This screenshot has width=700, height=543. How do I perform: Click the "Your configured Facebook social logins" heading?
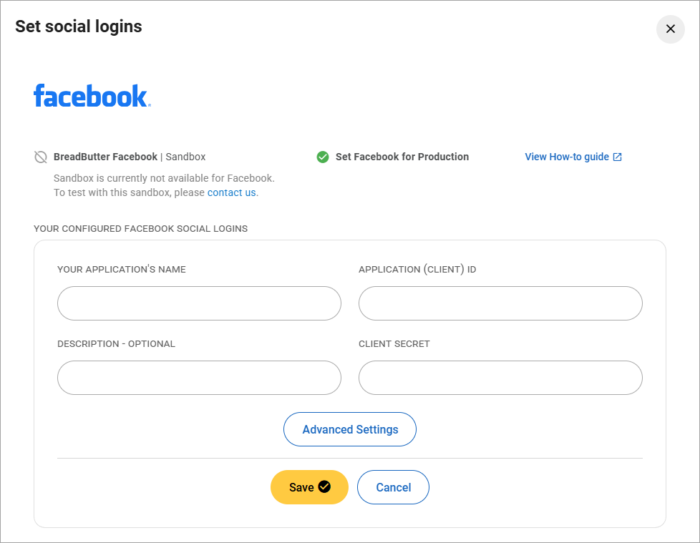click(x=141, y=229)
